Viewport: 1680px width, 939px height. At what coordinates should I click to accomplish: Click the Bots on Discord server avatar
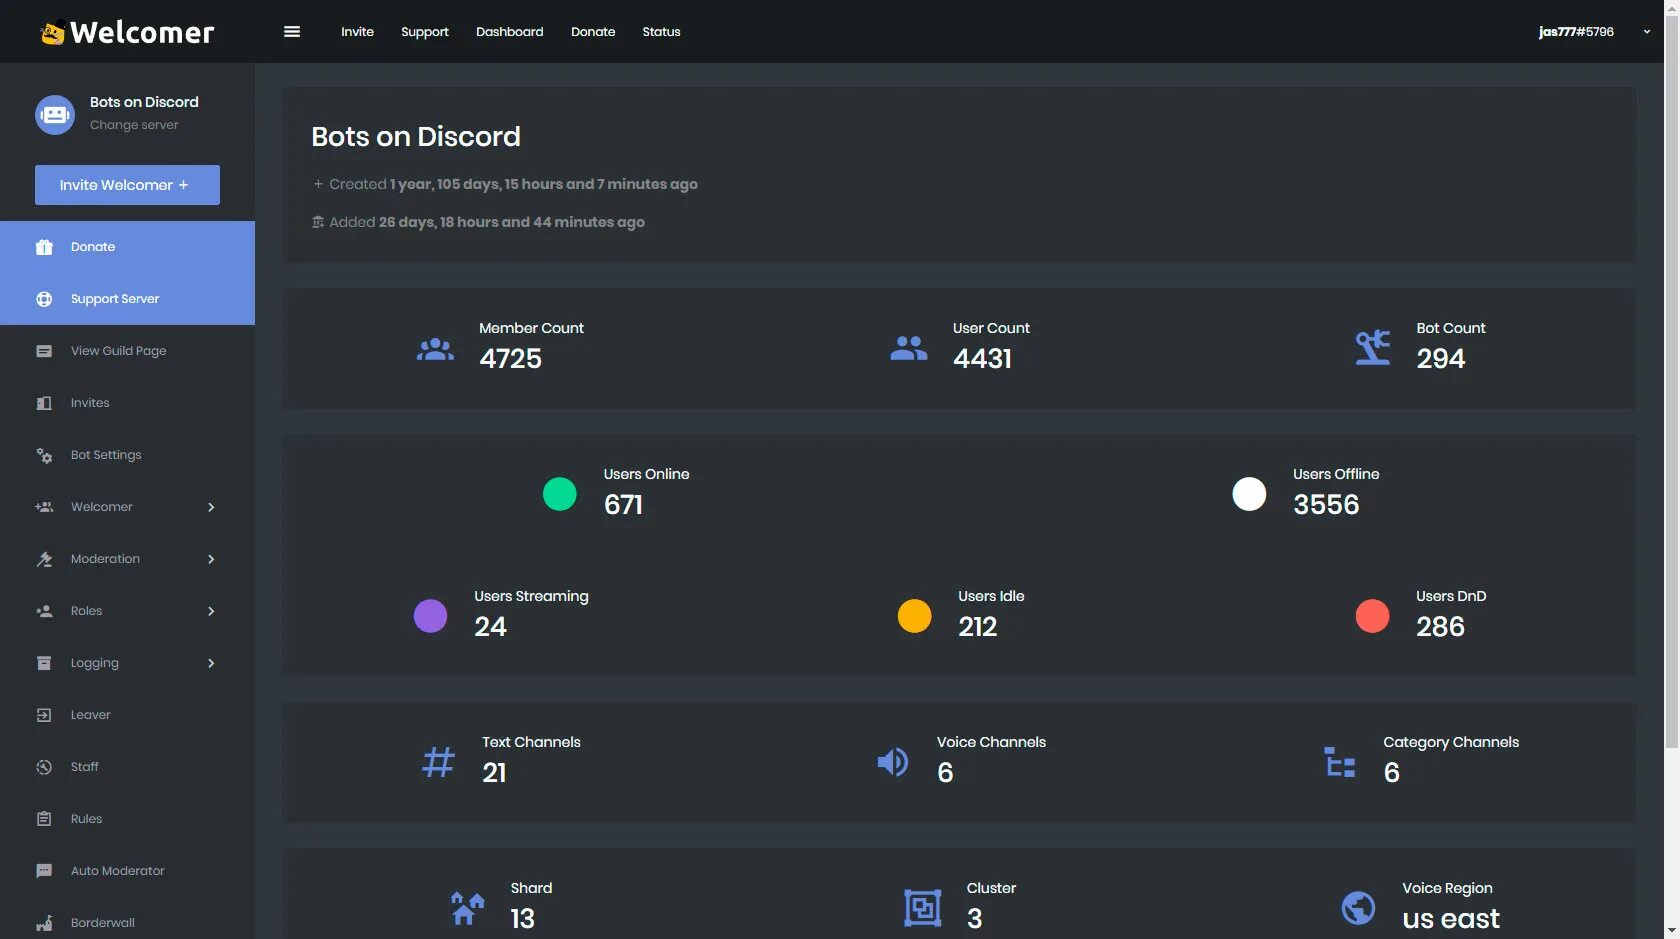coord(55,115)
